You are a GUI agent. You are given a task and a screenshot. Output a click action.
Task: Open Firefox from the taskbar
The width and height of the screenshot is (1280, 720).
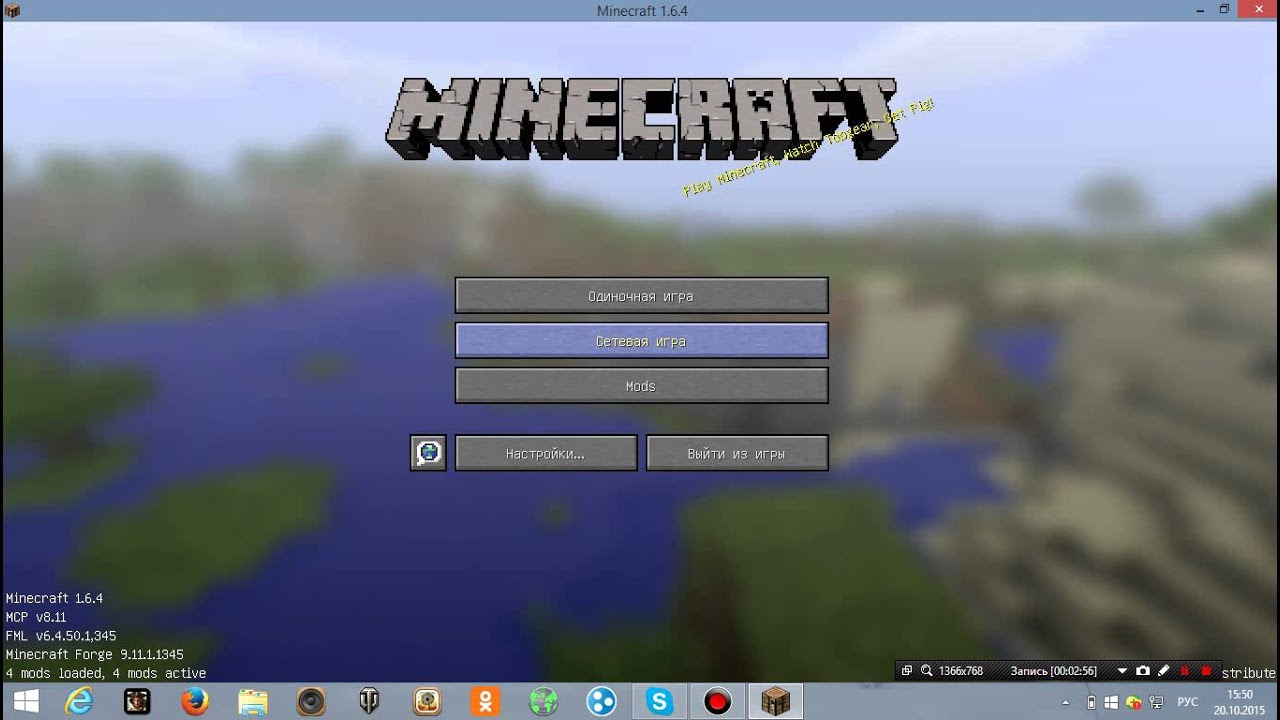tap(195, 701)
